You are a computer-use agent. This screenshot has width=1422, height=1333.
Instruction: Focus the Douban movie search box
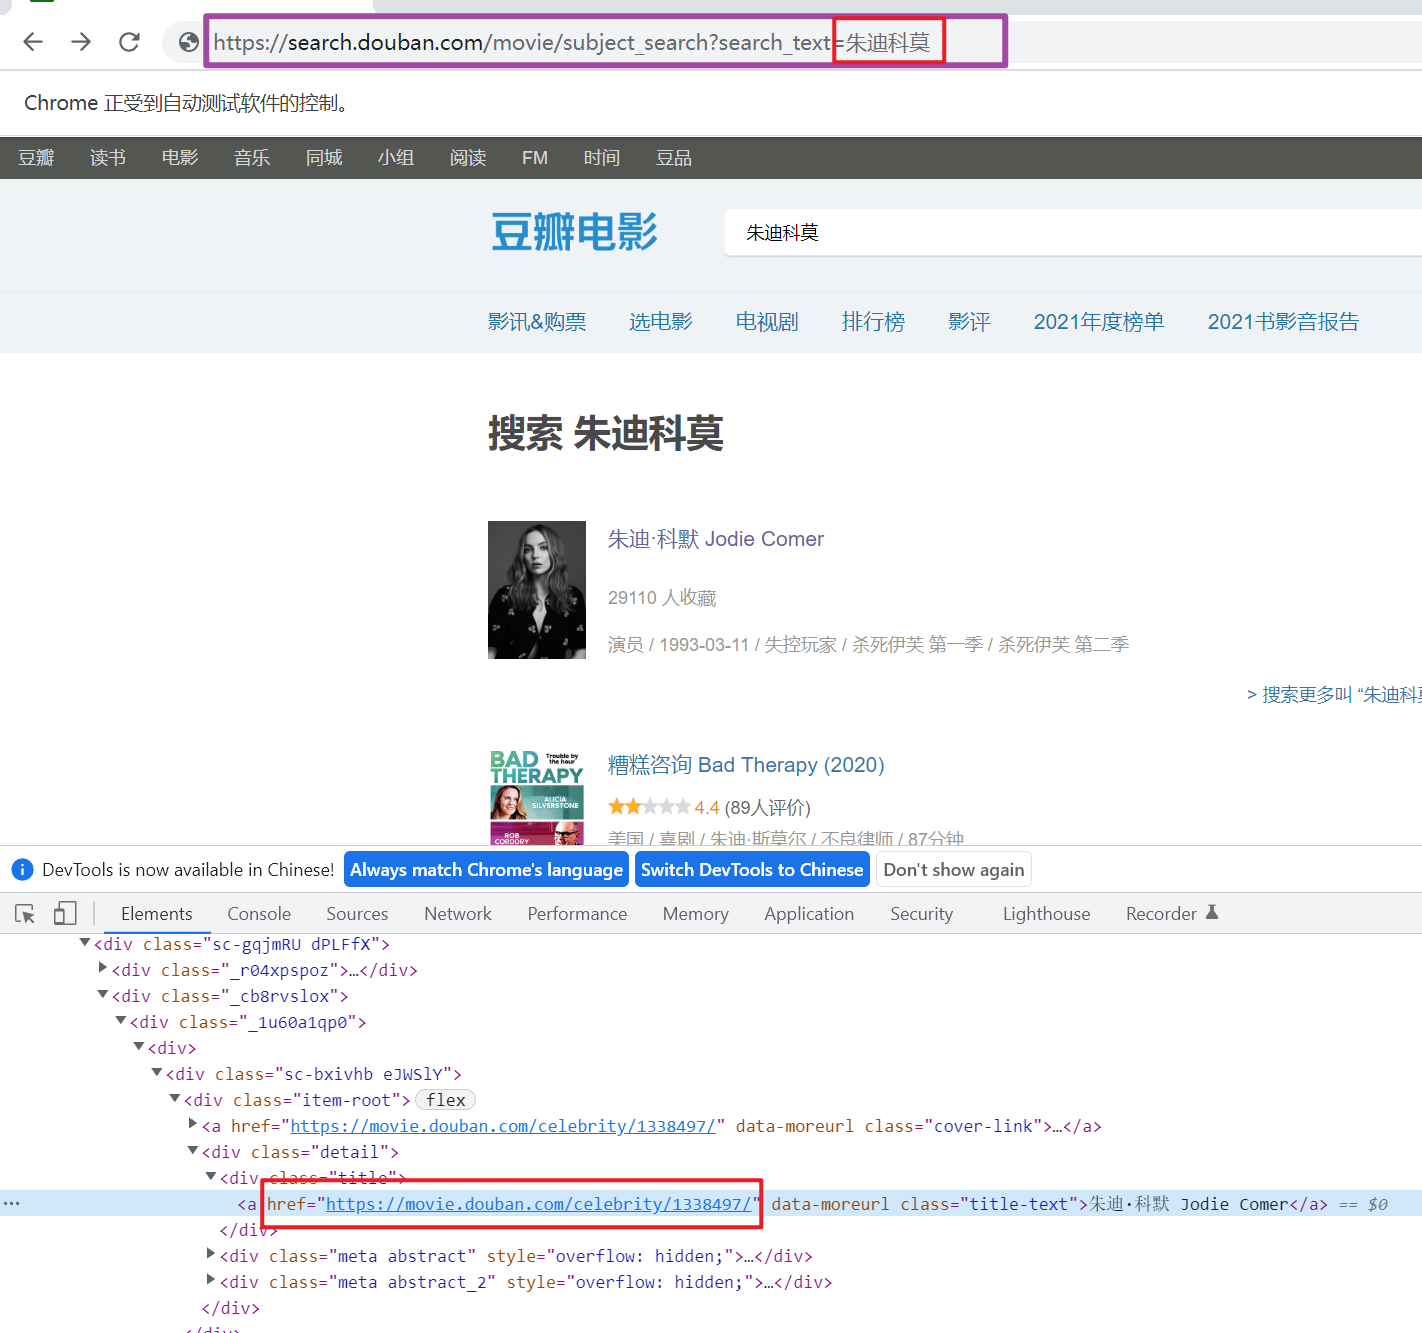(1073, 233)
